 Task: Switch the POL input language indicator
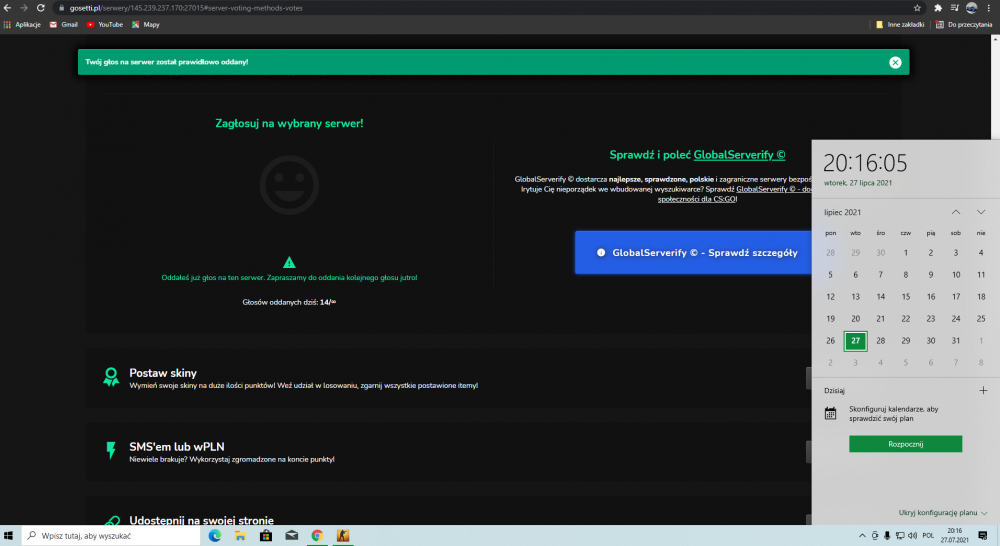[928, 536]
